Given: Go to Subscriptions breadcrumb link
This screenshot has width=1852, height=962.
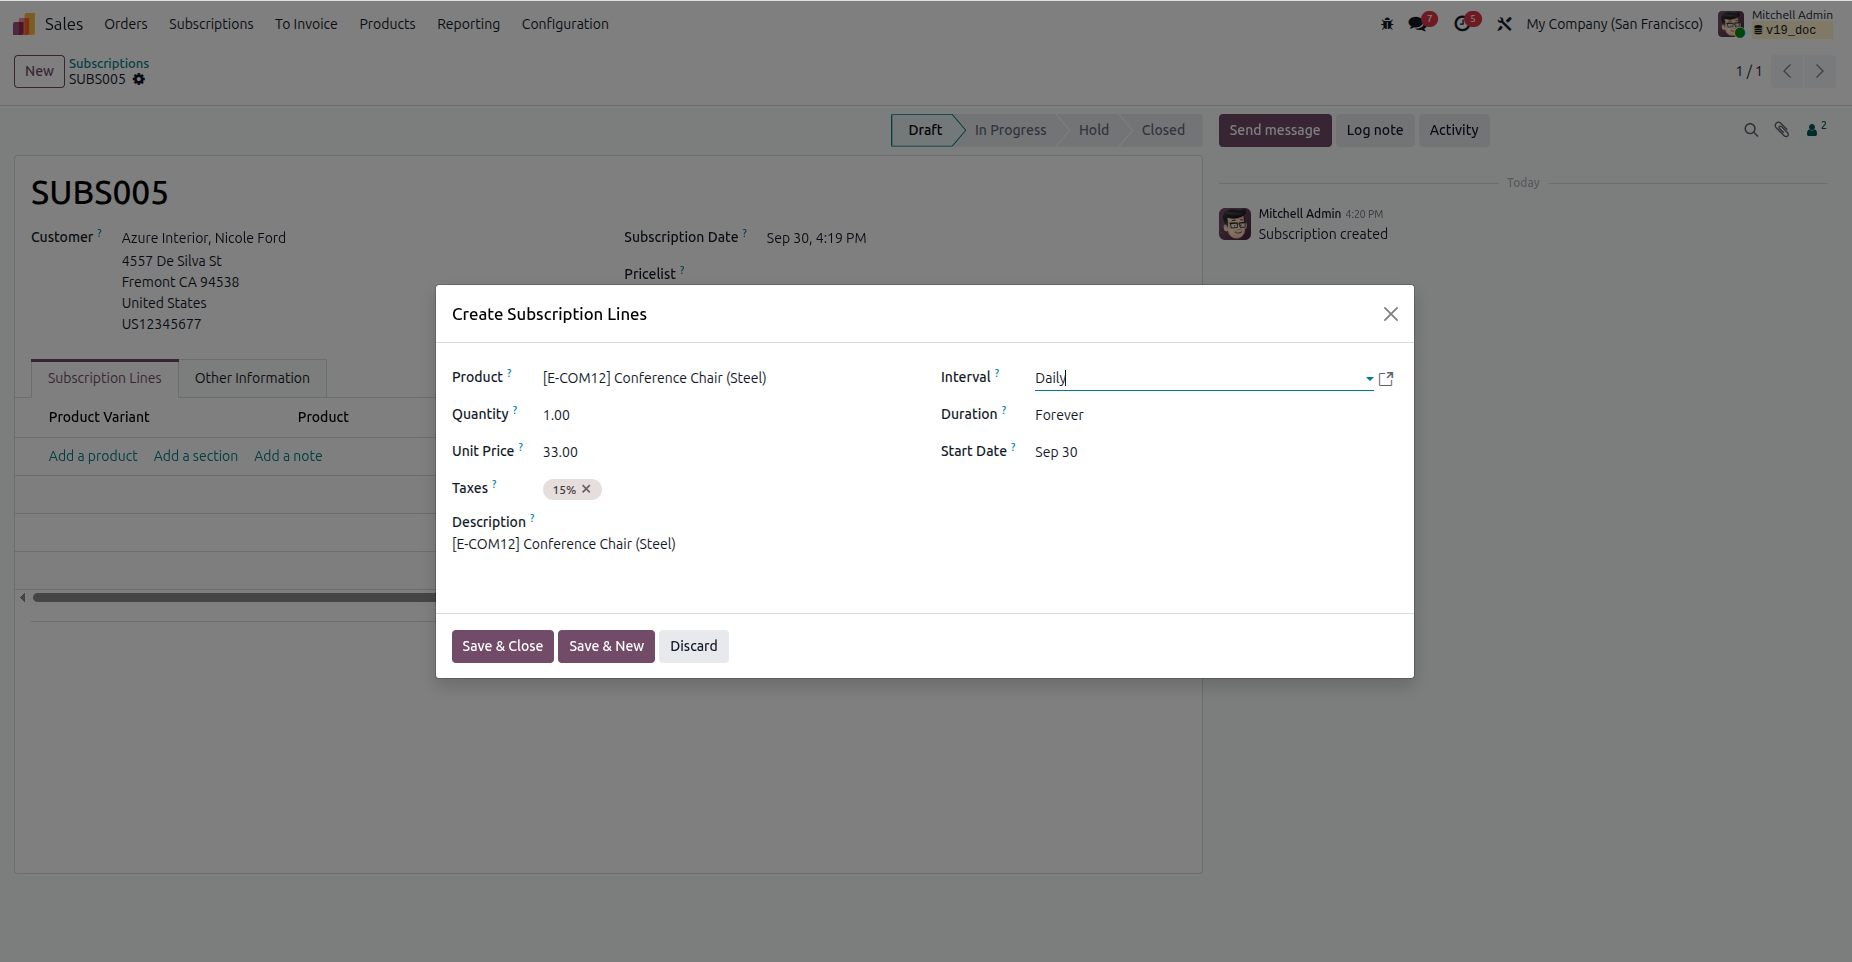Looking at the screenshot, I should pyautogui.click(x=109, y=63).
